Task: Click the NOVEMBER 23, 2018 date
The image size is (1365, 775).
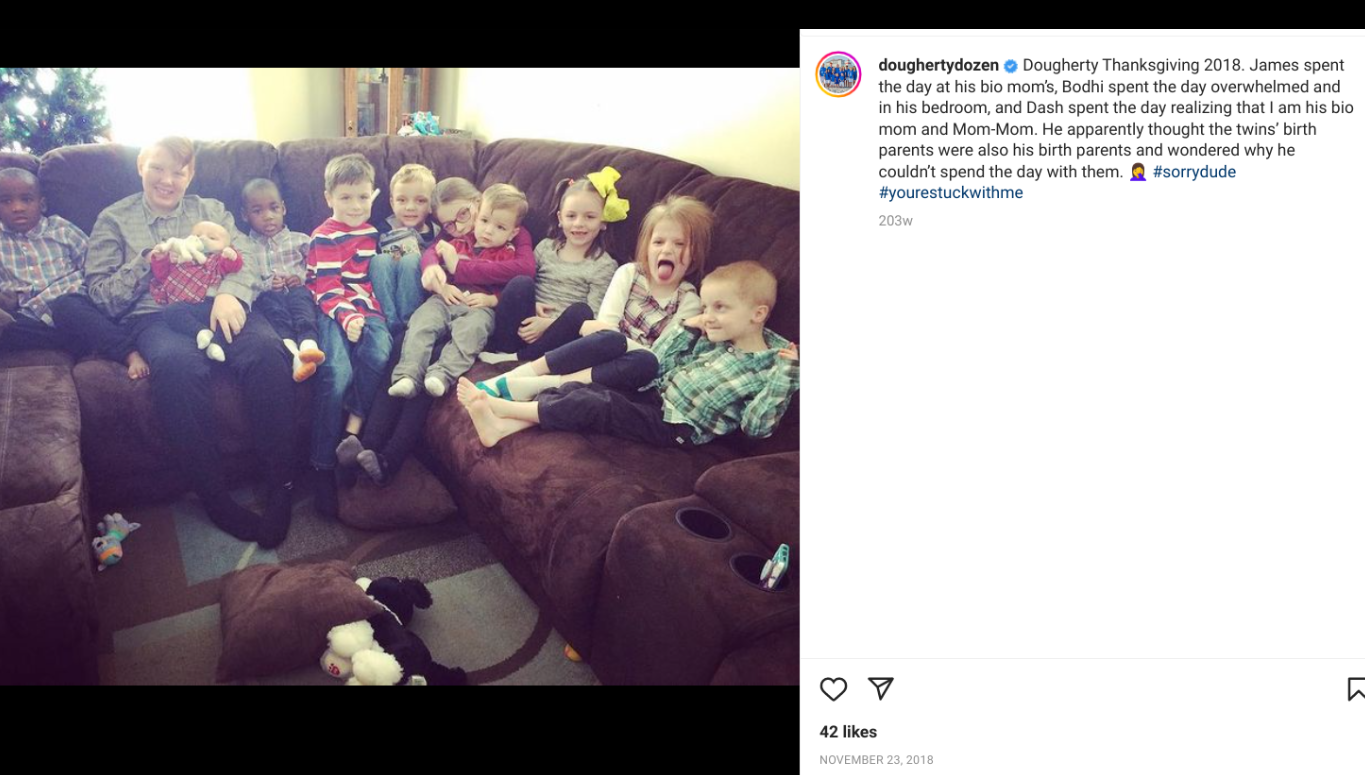Action: [x=876, y=760]
